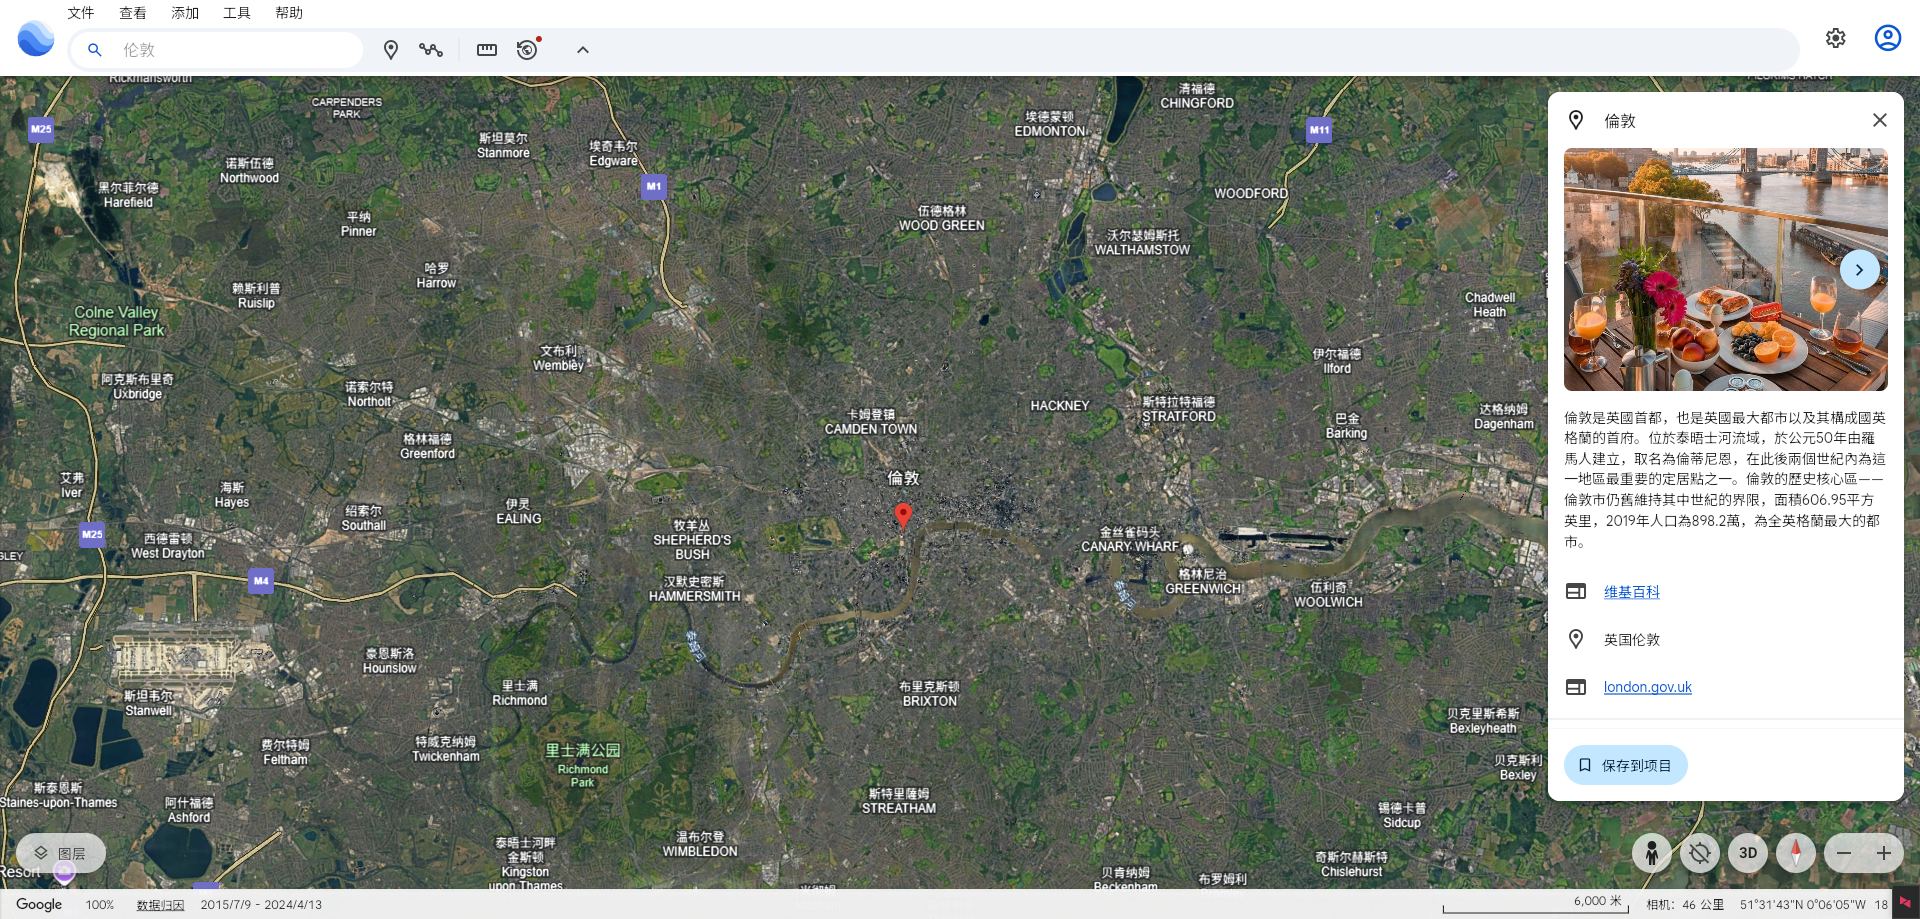Switch to 3D view

[x=1747, y=853]
